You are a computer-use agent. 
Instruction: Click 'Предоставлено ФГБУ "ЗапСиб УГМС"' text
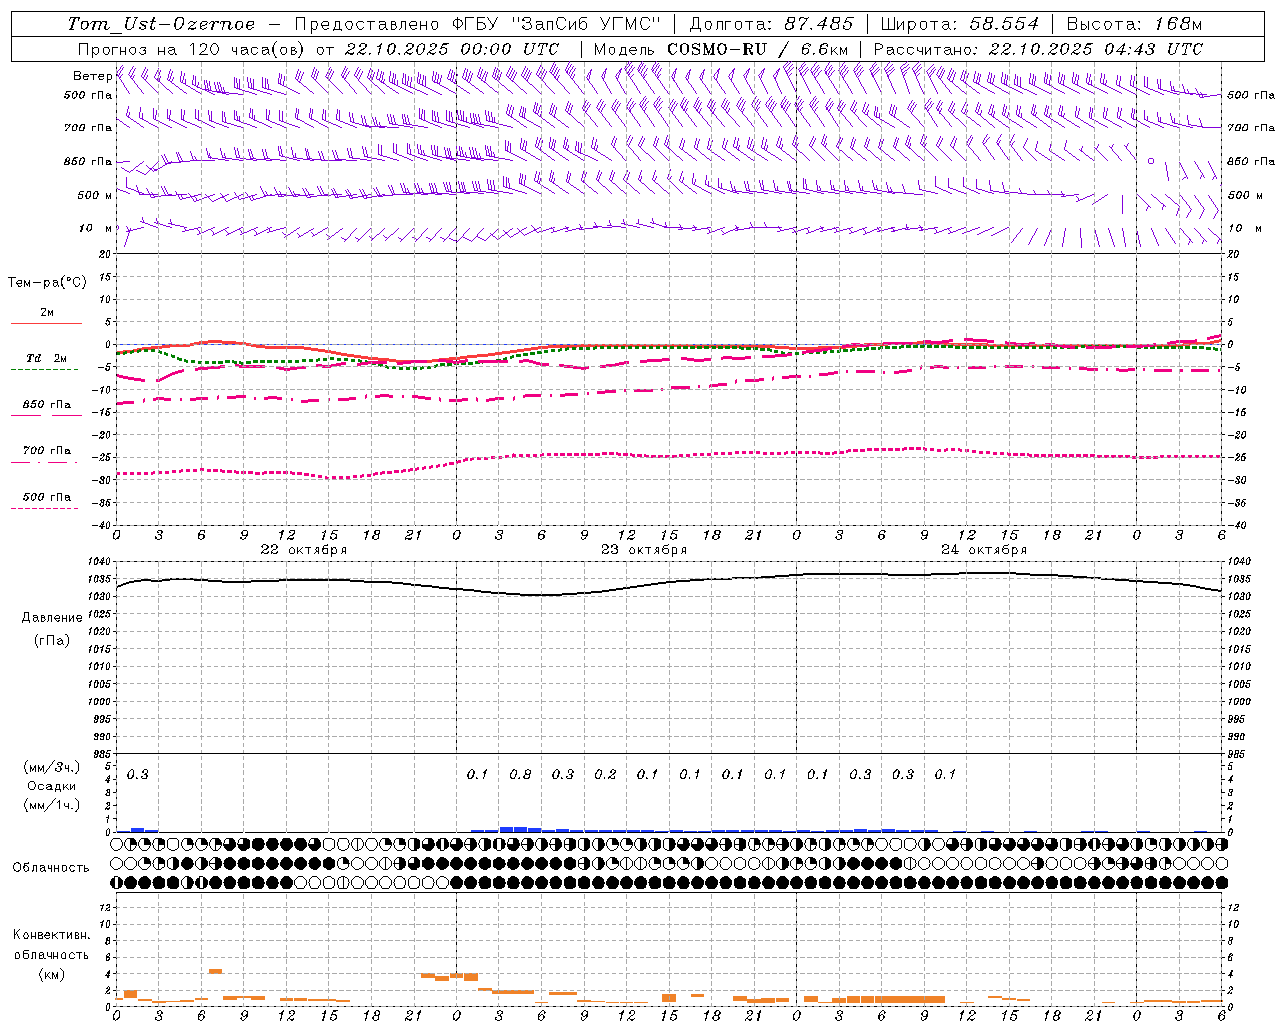478,24
